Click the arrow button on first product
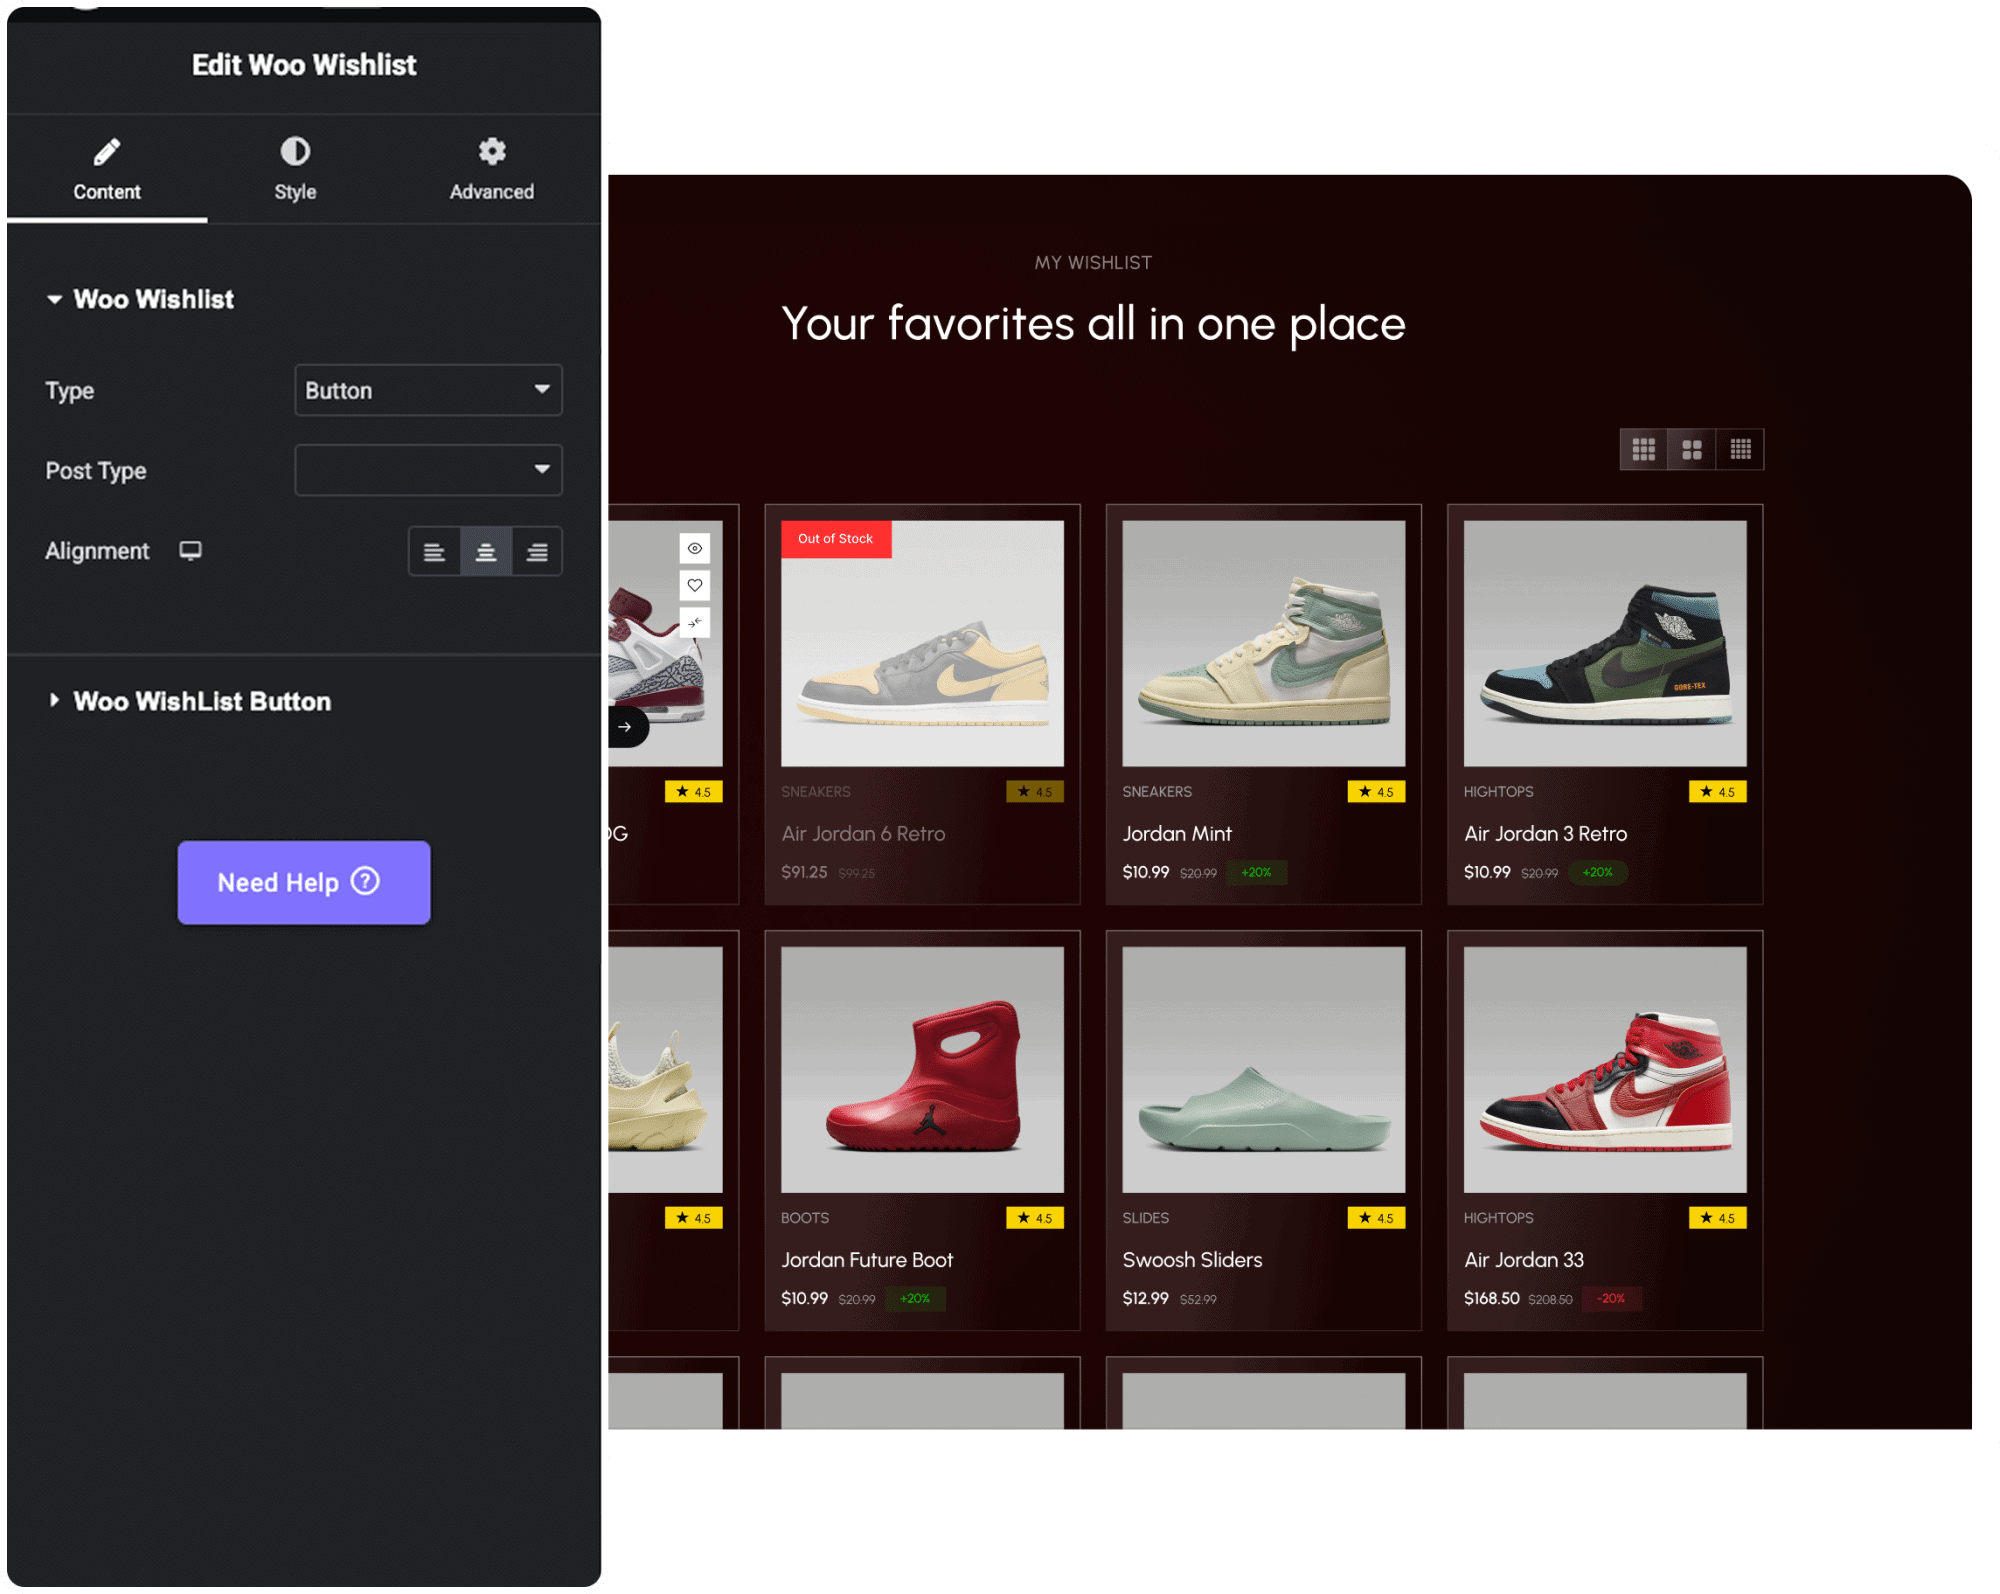The image size is (2000, 1594). coord(625,727)
